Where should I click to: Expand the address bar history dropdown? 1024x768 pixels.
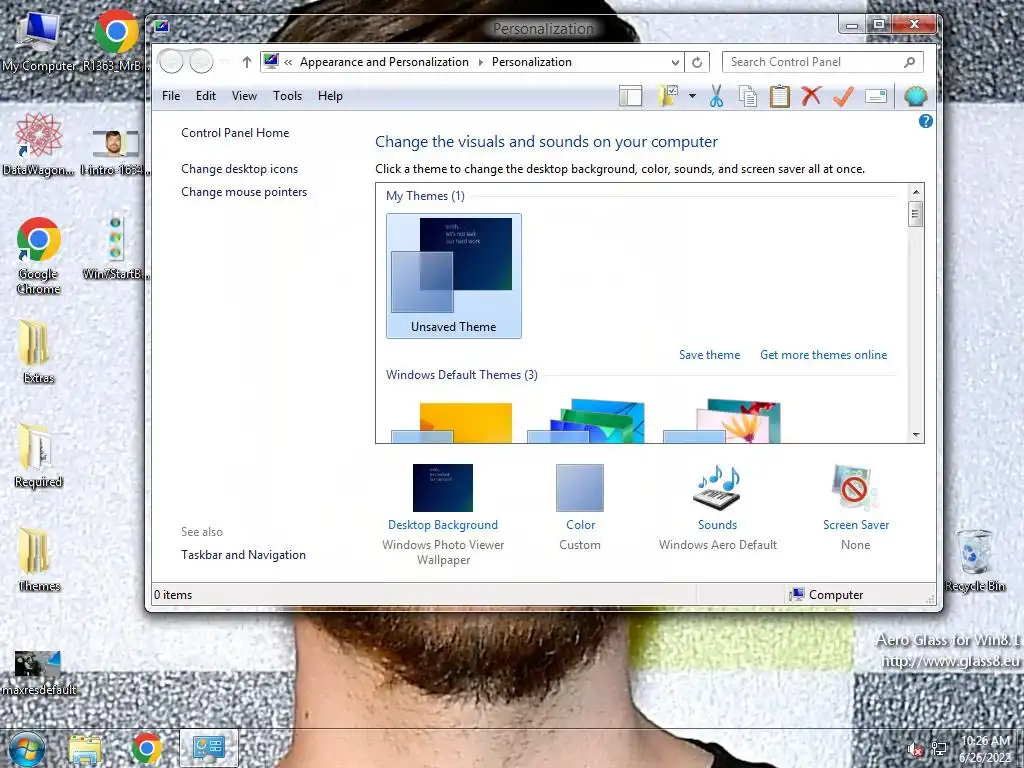coord(675,62)
